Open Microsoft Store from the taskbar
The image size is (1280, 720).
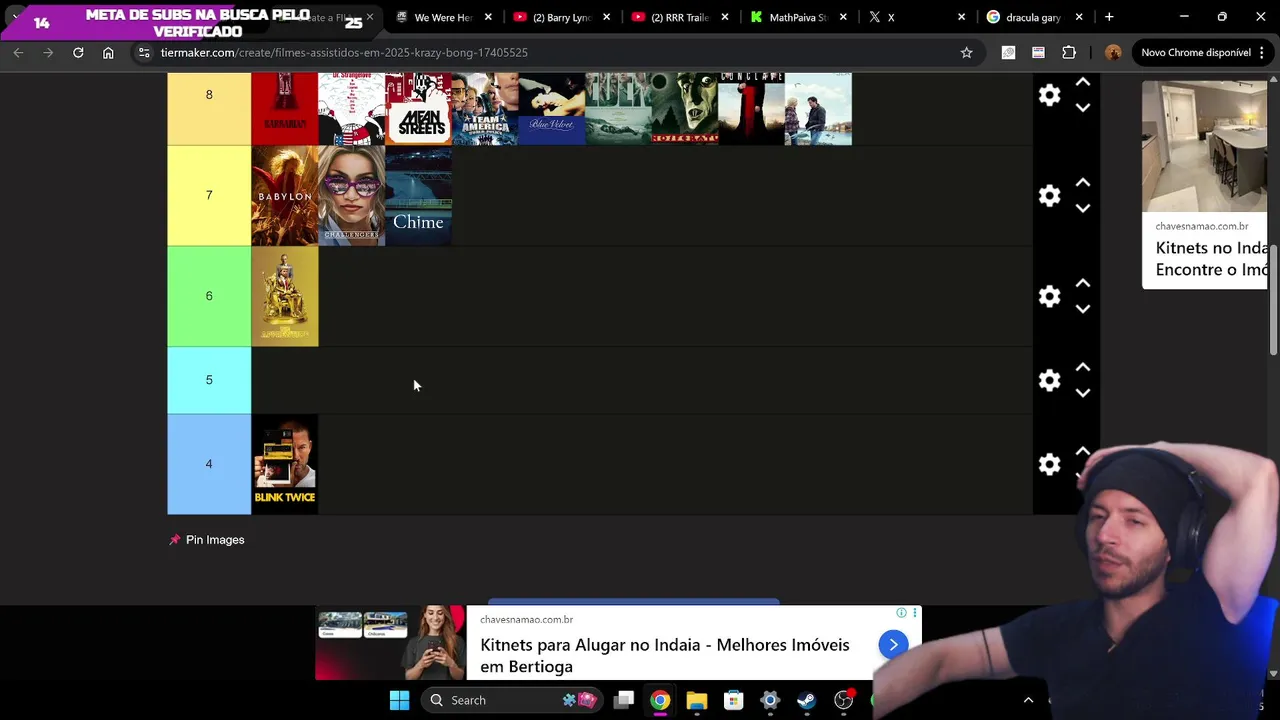coord(734,700)
